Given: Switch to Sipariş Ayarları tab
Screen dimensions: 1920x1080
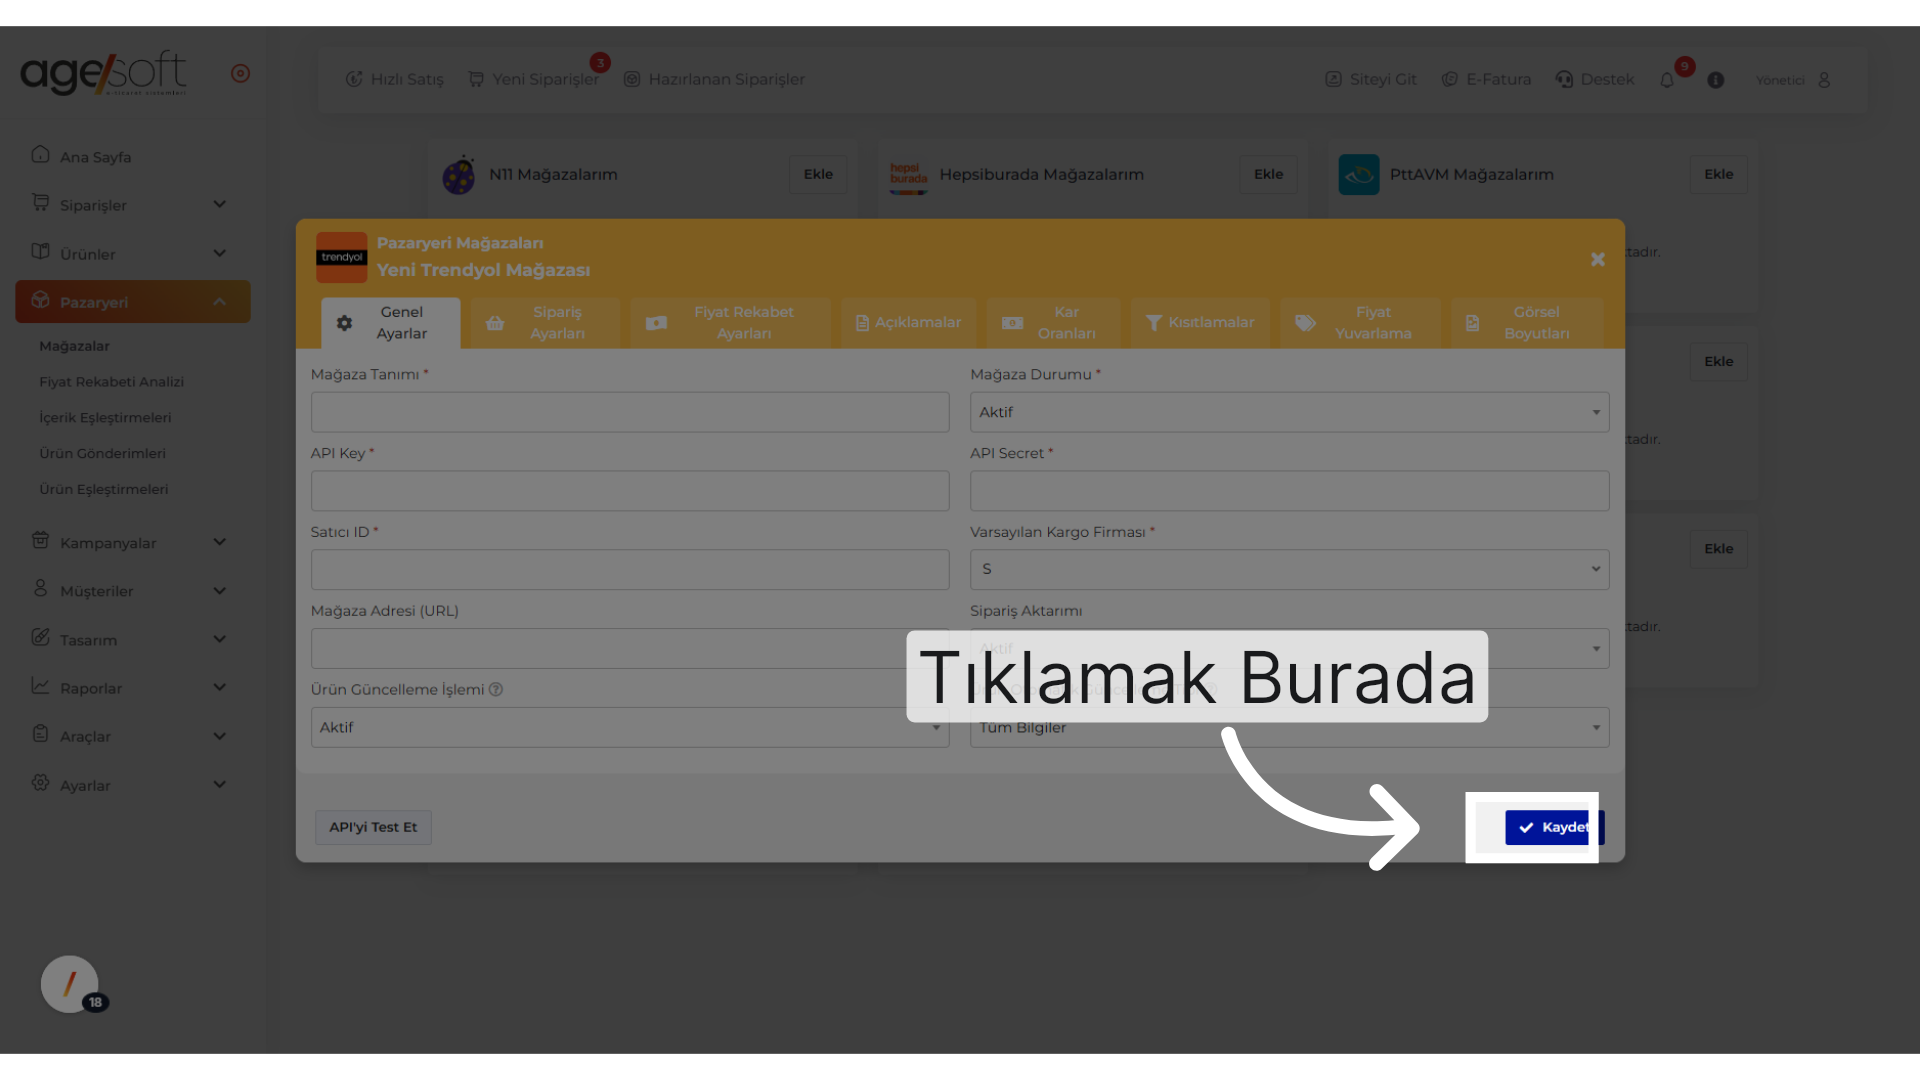Looking at the screenshot, I should pyautogui.click(x=545, y=323).
